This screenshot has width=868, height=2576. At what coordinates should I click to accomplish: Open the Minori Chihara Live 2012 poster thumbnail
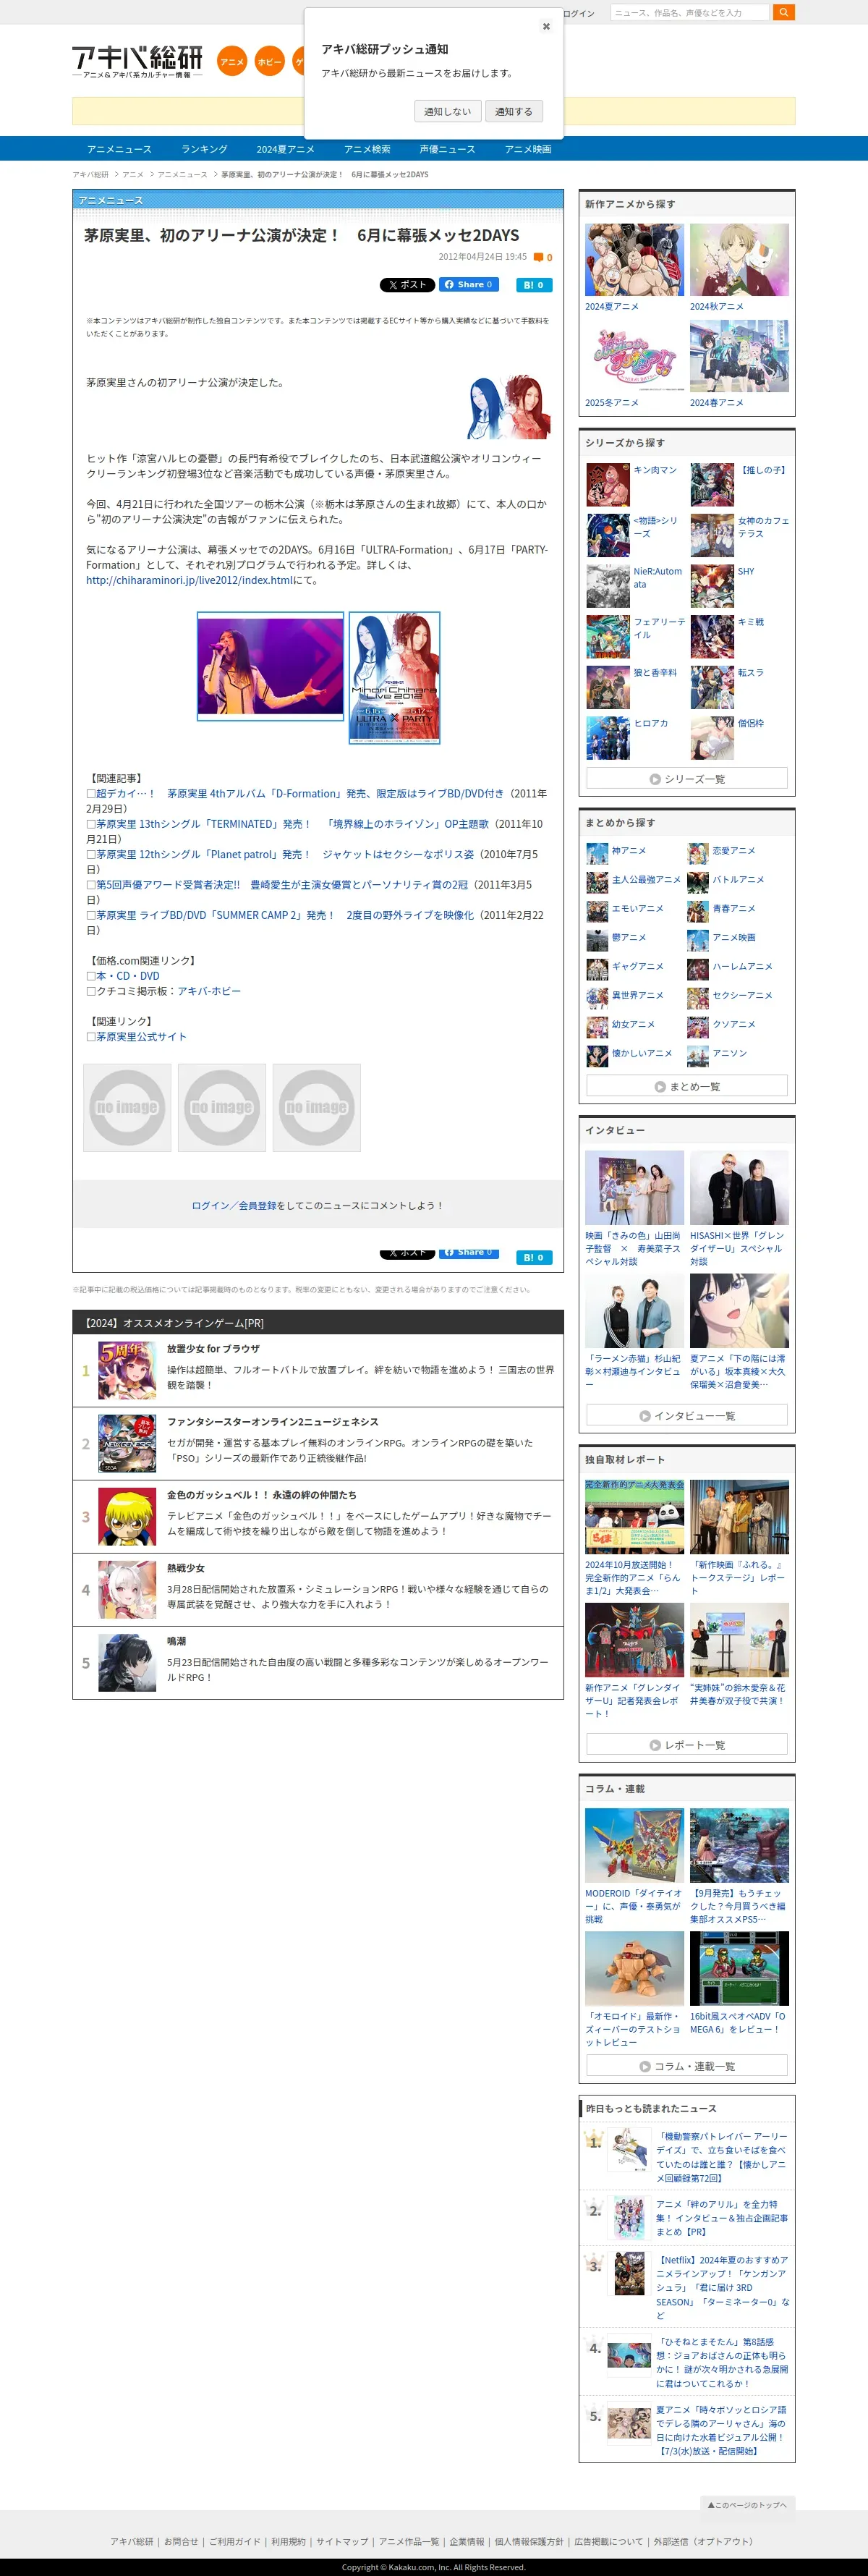pos(394,678)
